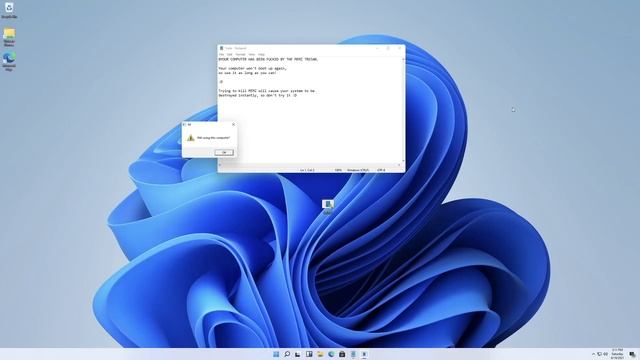Open the notification center icon
Viewport: 640px width, 360px height.
tap(632, 354)
